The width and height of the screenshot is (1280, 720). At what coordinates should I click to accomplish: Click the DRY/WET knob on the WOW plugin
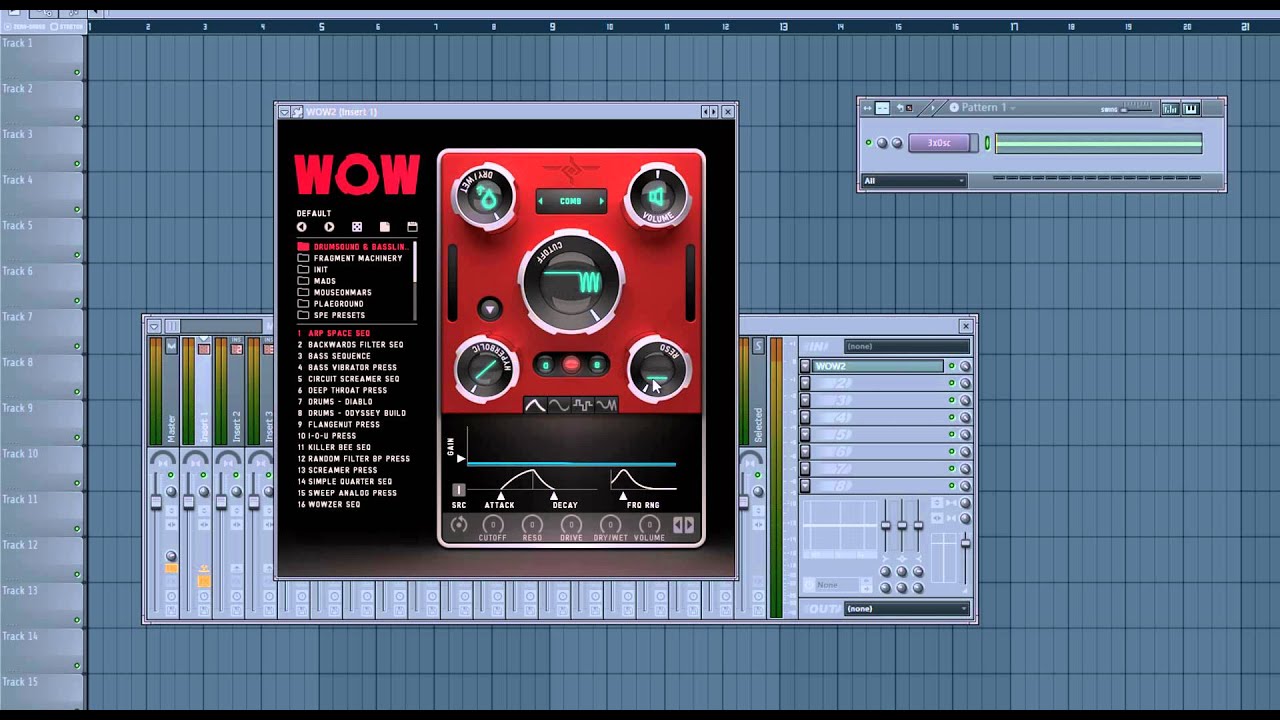(x=486, y=197)
